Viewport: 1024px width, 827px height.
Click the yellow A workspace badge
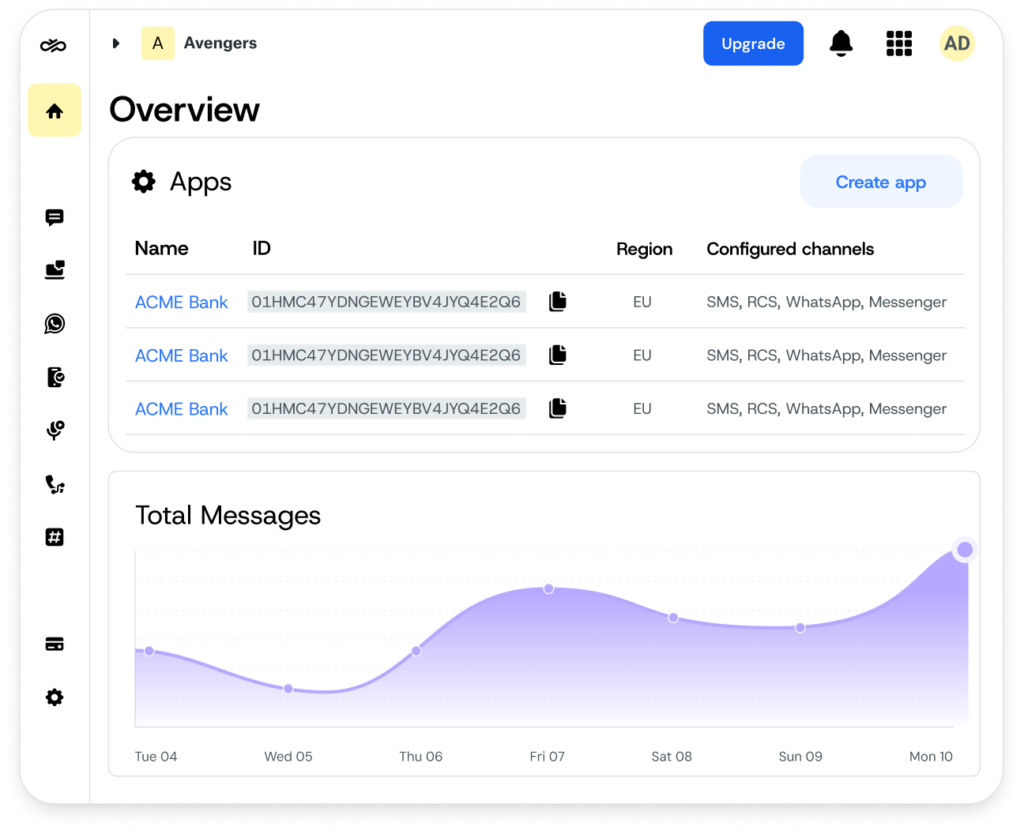158,43
